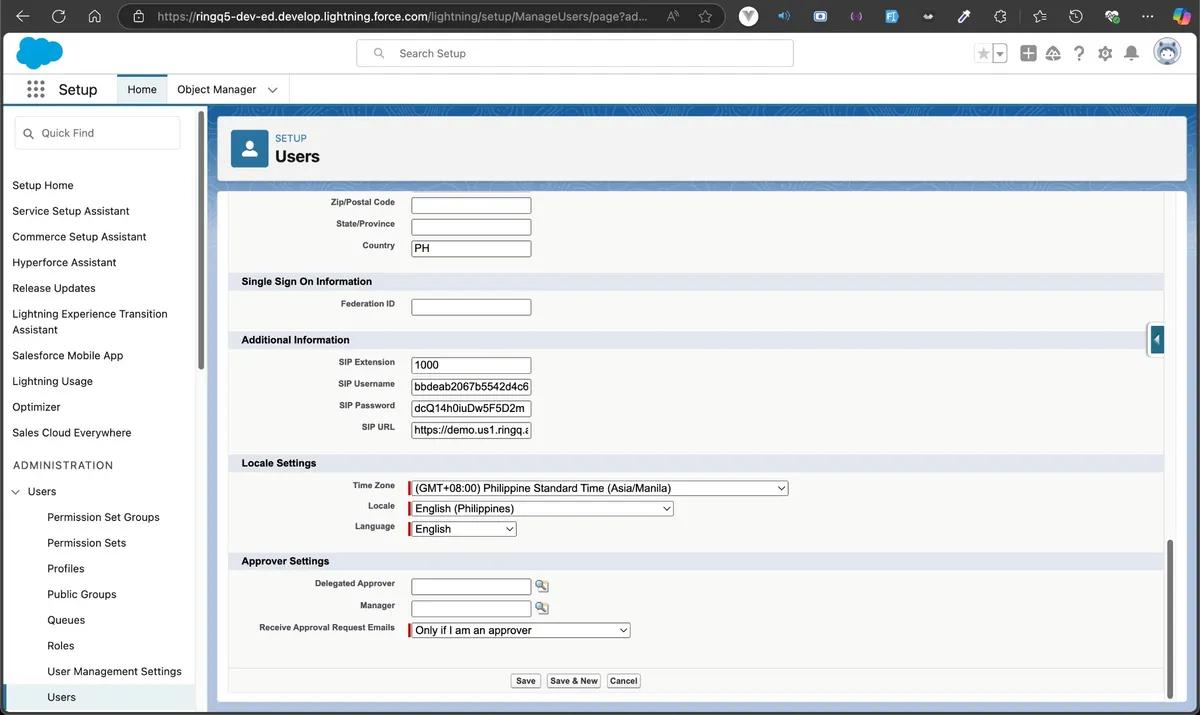Focus the Quick Find field

pos(98,133)
